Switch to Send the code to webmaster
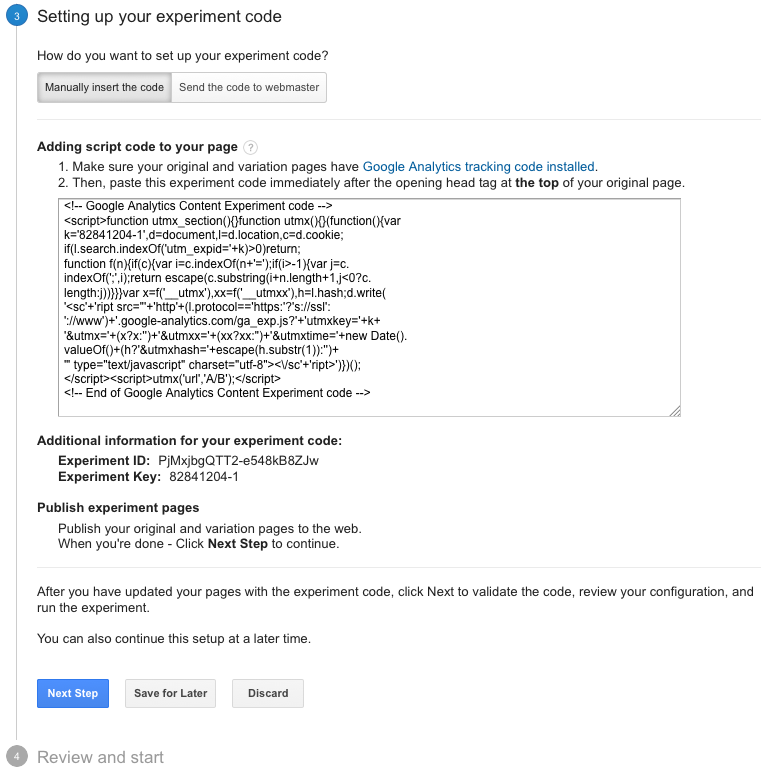The image size is (763, 773). pos(249,87)
